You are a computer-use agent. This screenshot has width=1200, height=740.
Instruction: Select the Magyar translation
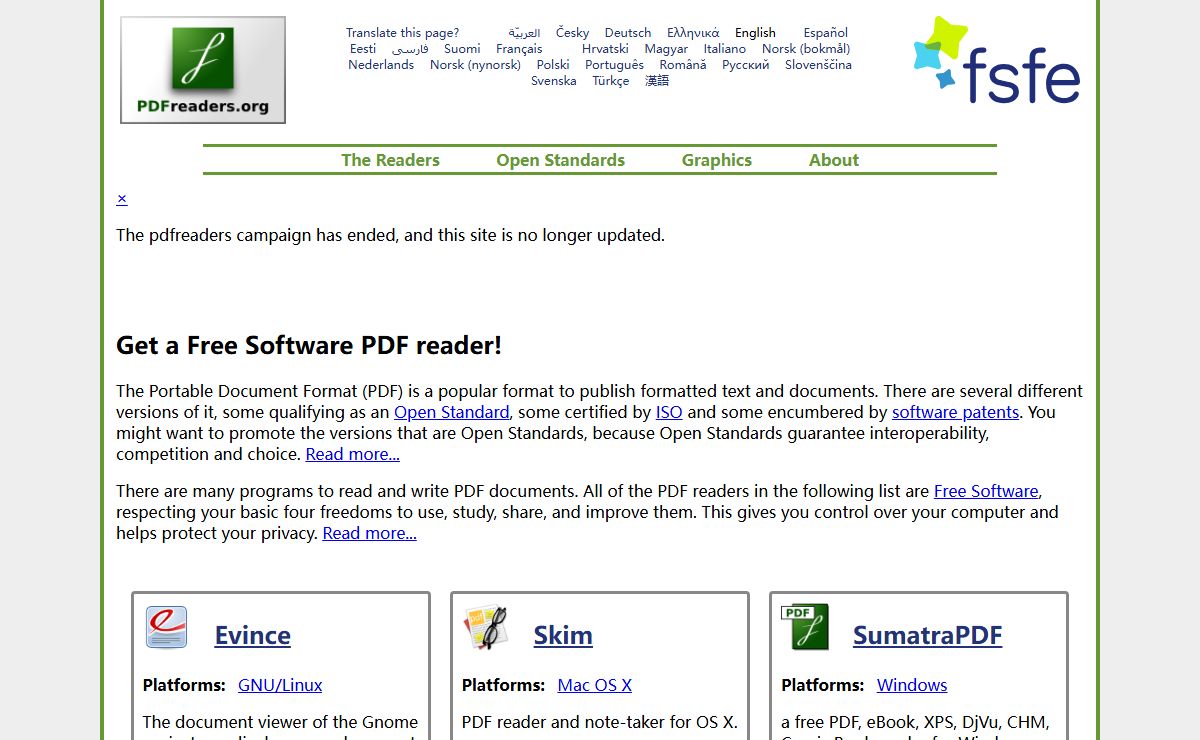point(666,49)
